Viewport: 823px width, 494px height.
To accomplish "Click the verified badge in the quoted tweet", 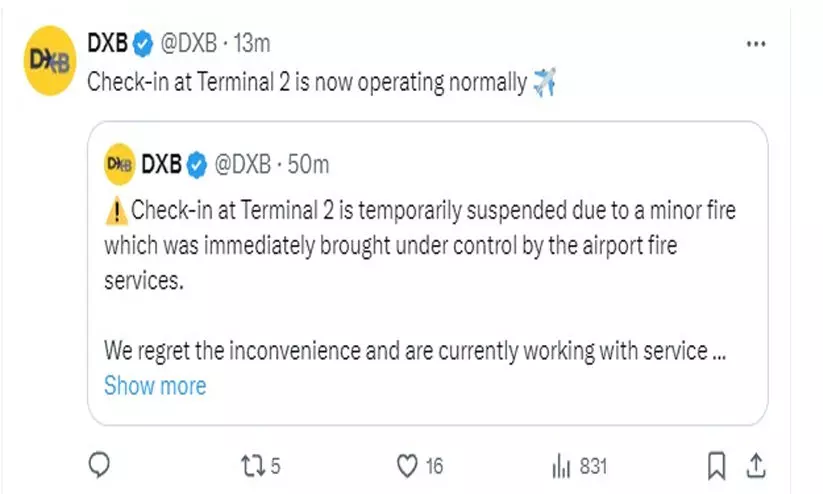I will 197,163.
